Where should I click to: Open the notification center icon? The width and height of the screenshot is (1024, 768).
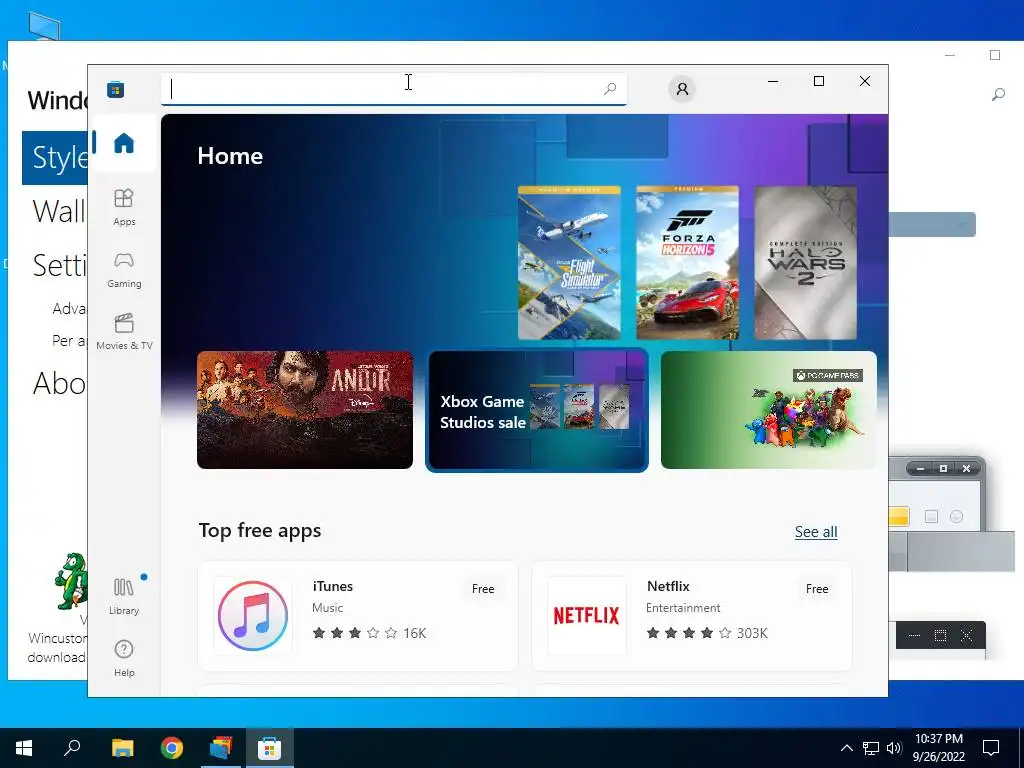[x=991, y=748]
